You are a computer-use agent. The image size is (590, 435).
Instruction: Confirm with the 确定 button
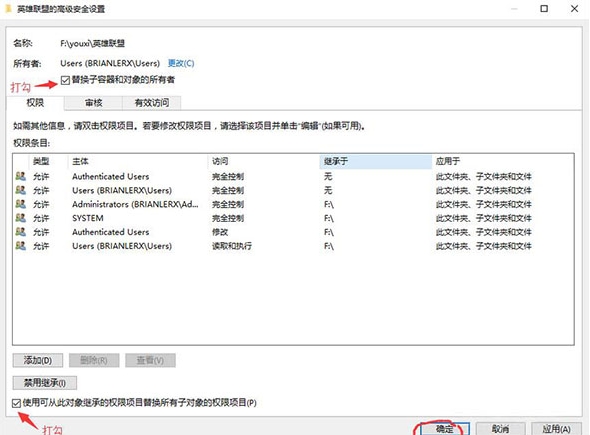445,429
